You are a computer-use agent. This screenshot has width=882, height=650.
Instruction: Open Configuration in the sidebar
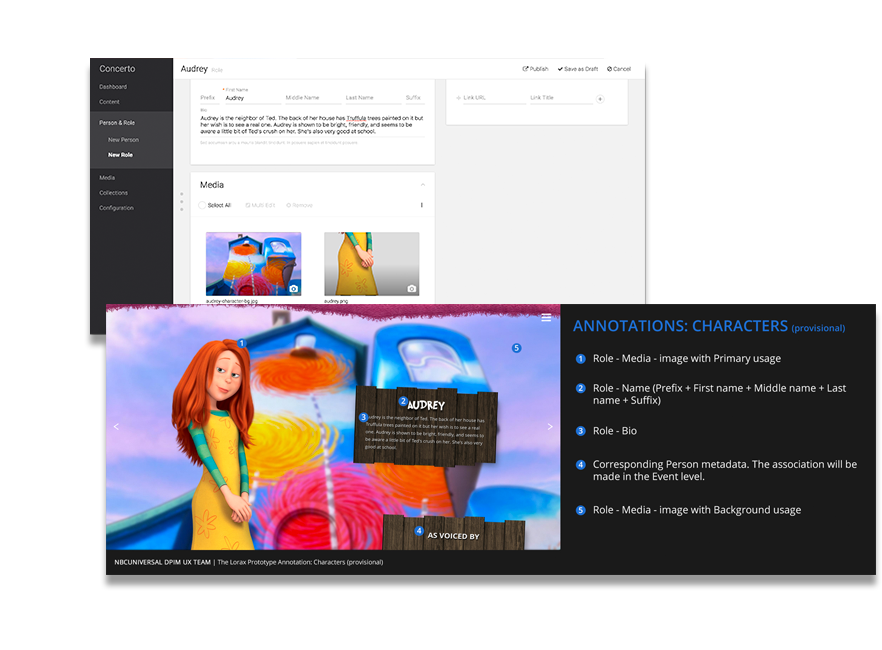[x=116, y=208]
